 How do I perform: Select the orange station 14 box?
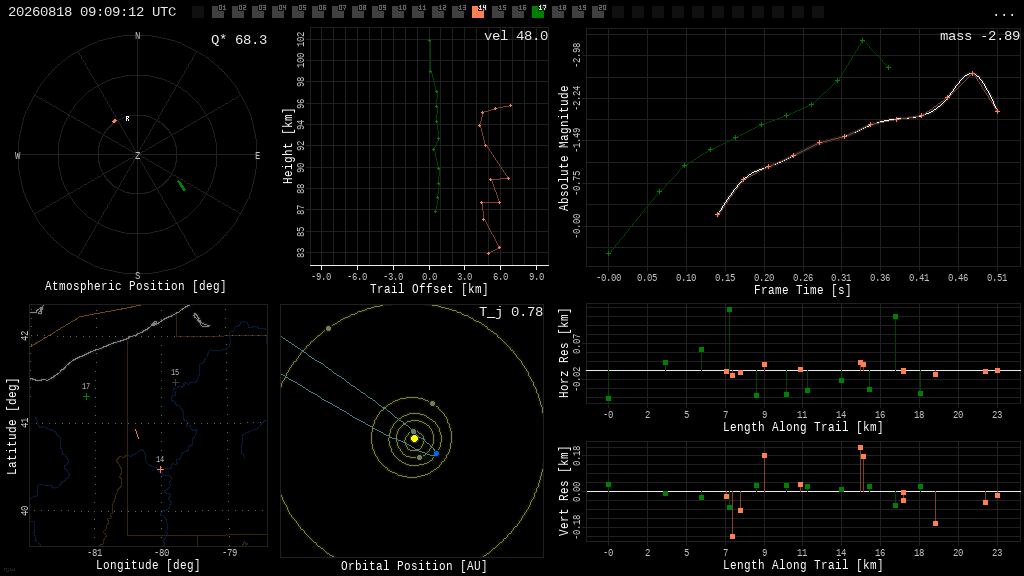pyautogui.click(x=478, y=12)
